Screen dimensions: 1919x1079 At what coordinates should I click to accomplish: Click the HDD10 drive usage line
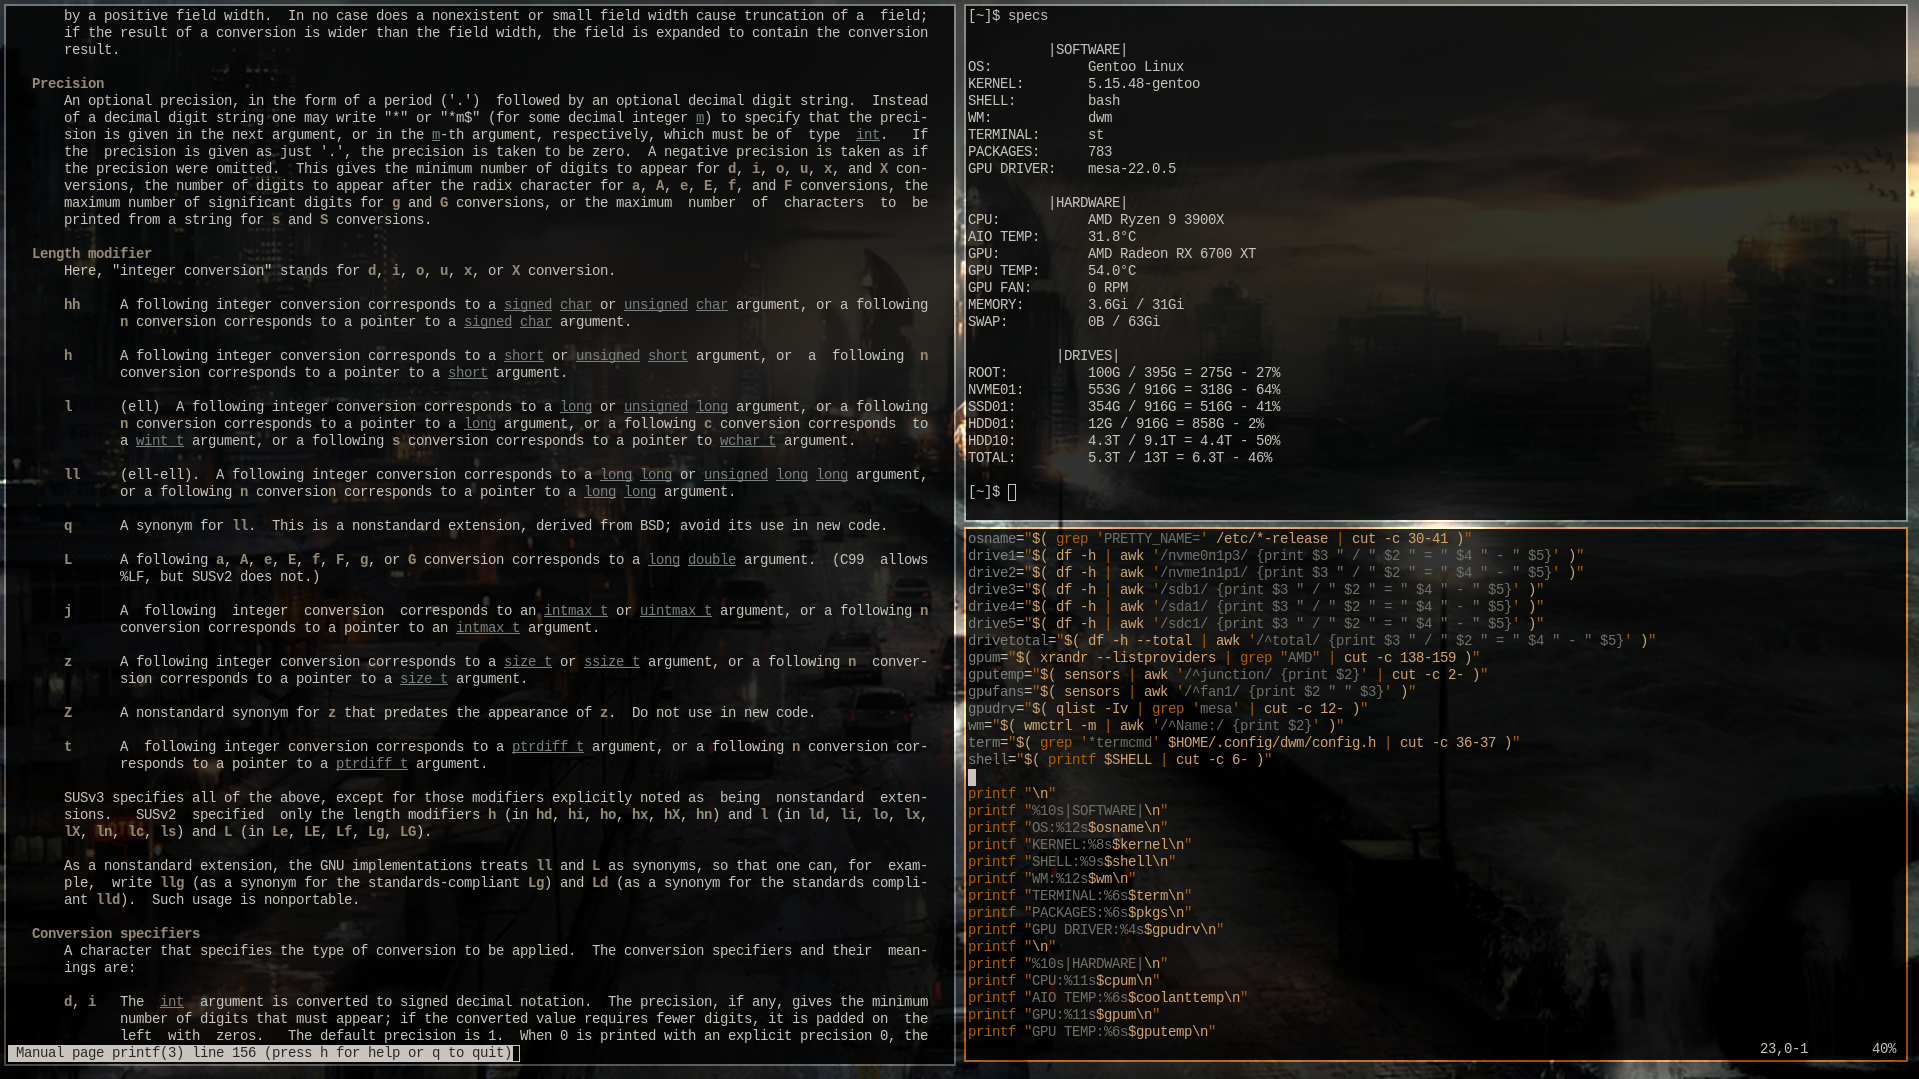1124,441
